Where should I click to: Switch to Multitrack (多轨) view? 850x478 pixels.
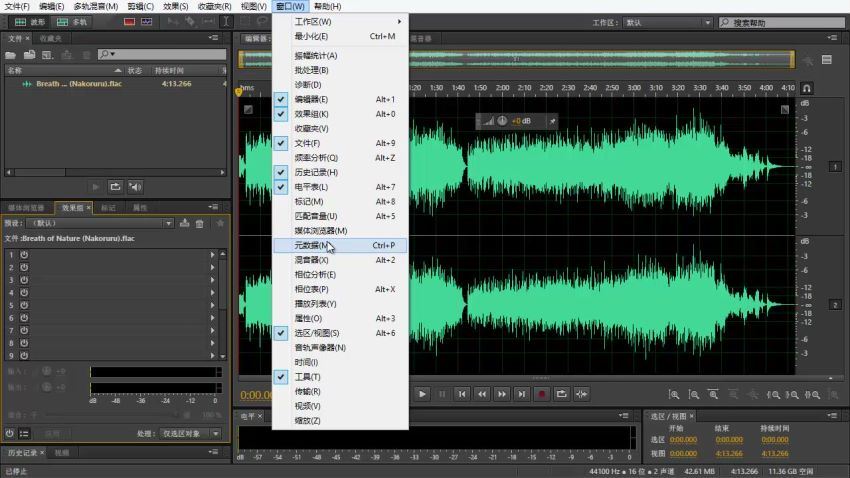point(73,22)
